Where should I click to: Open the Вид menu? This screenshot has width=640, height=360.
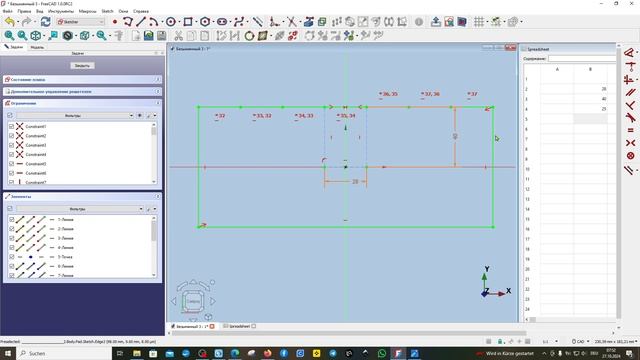tap(40, 11)
